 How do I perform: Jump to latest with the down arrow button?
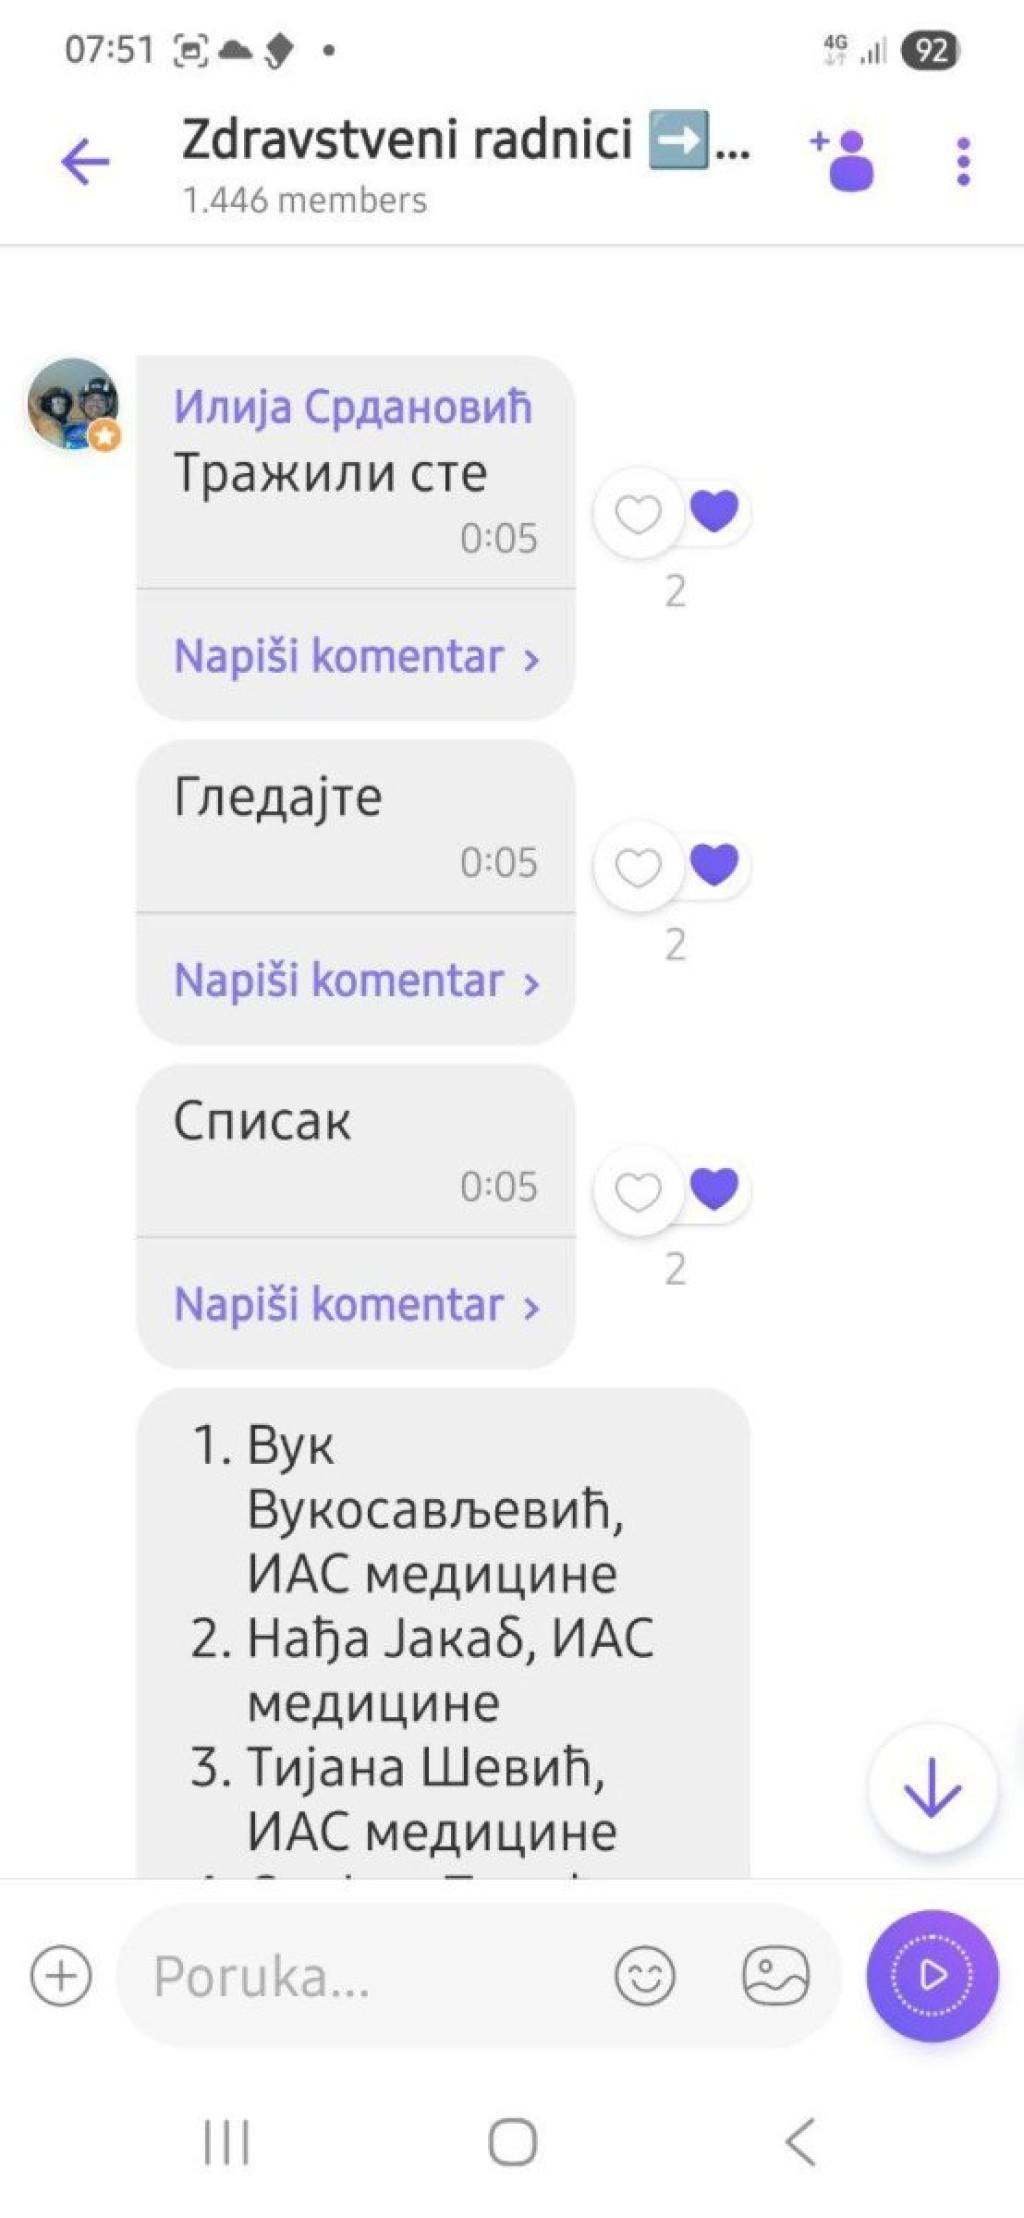point(932,1787)
